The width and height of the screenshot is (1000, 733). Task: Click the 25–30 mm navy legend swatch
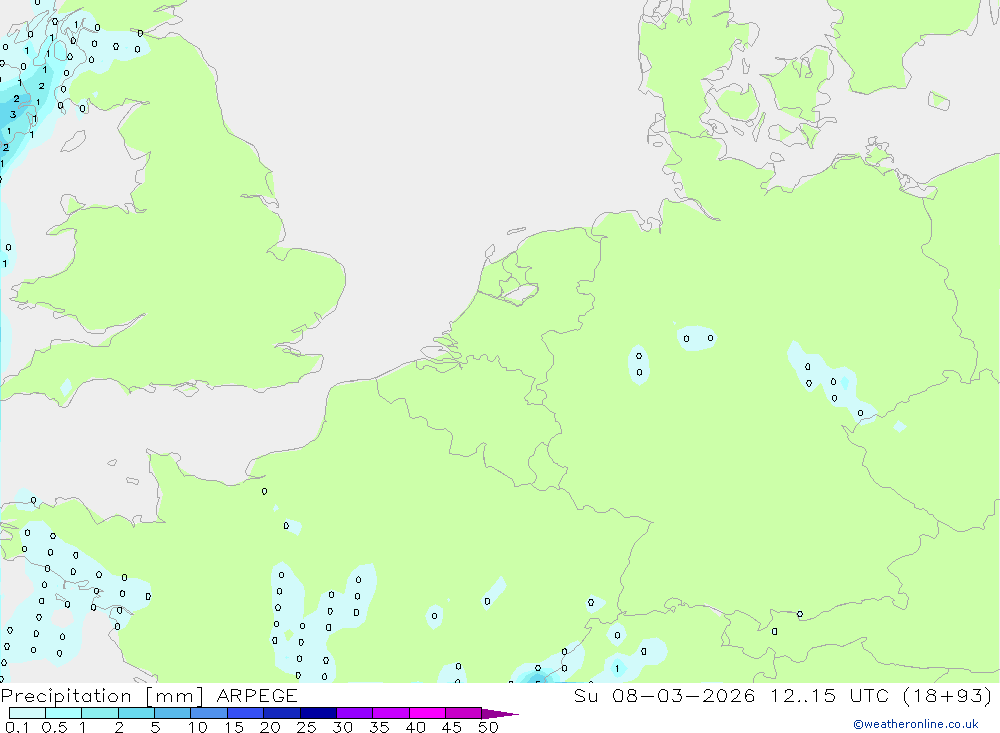[x=318, y=713]
